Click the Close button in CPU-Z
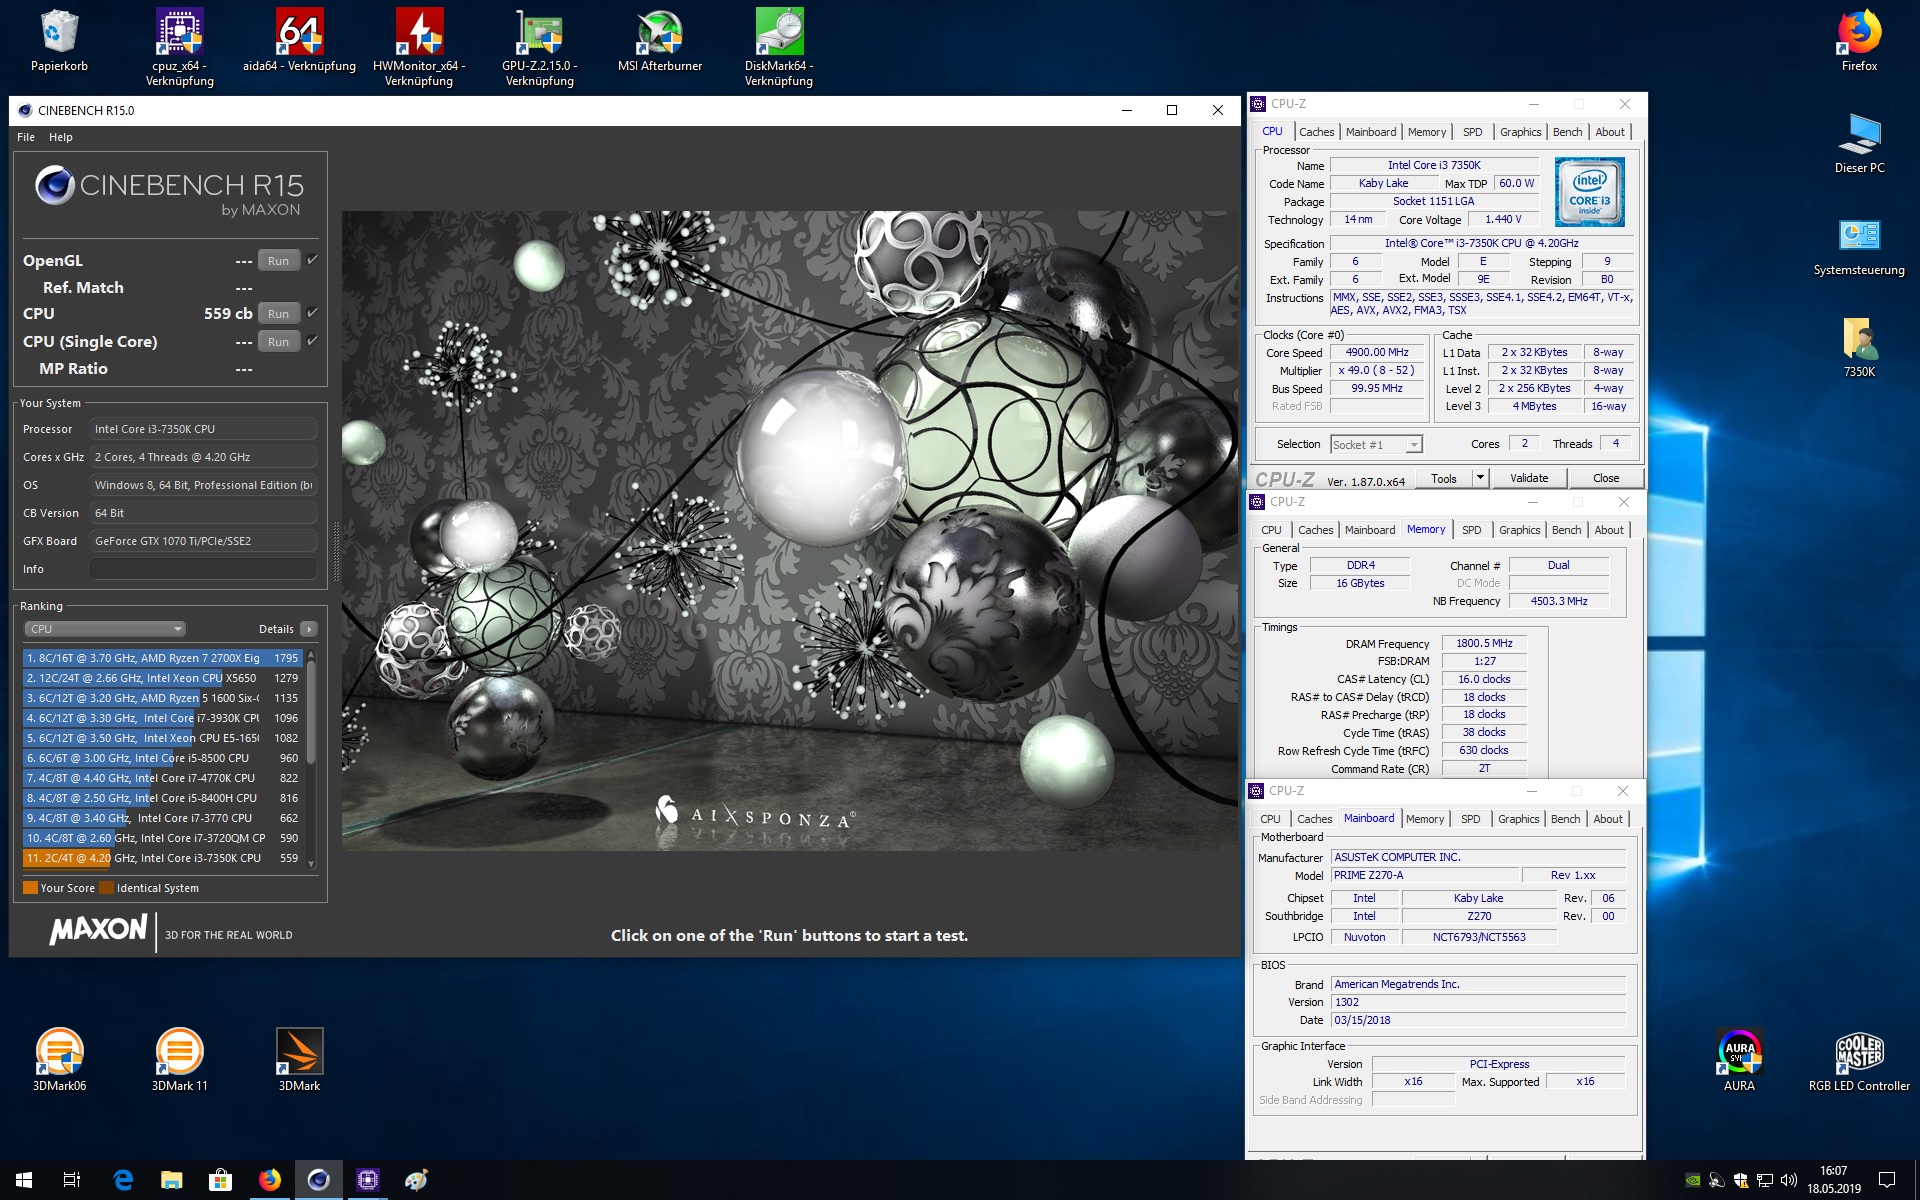The image size is (1920, 1200). tap(1606, 478)
